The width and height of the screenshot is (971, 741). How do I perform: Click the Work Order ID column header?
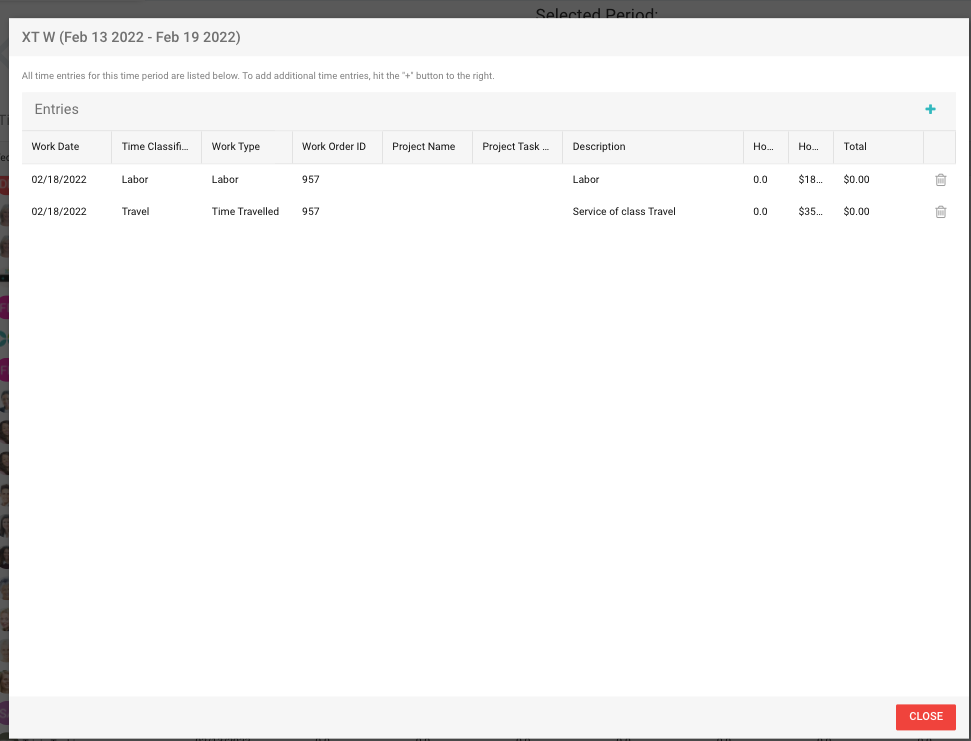coord(334,147)
